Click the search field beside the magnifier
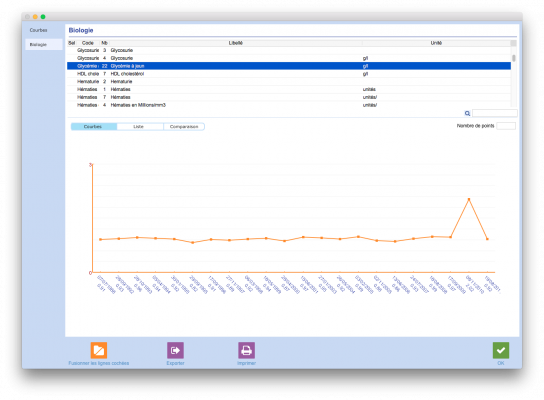 coord(495,113)
